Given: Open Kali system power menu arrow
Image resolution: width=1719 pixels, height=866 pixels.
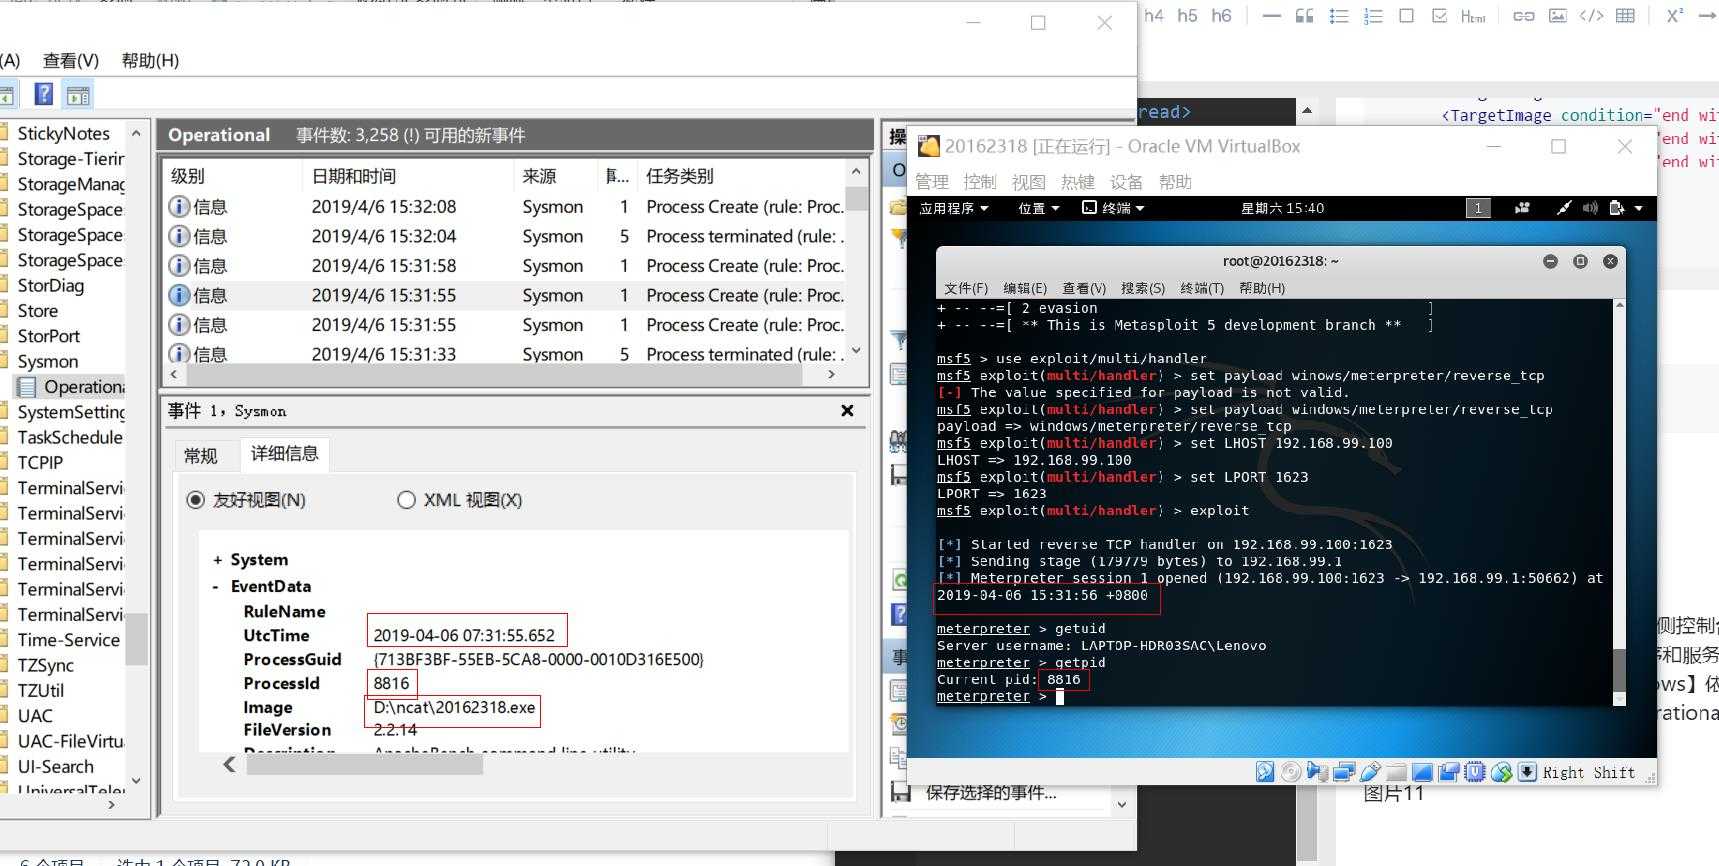Looking at the screenshot, I should (x=1638, y=208).
